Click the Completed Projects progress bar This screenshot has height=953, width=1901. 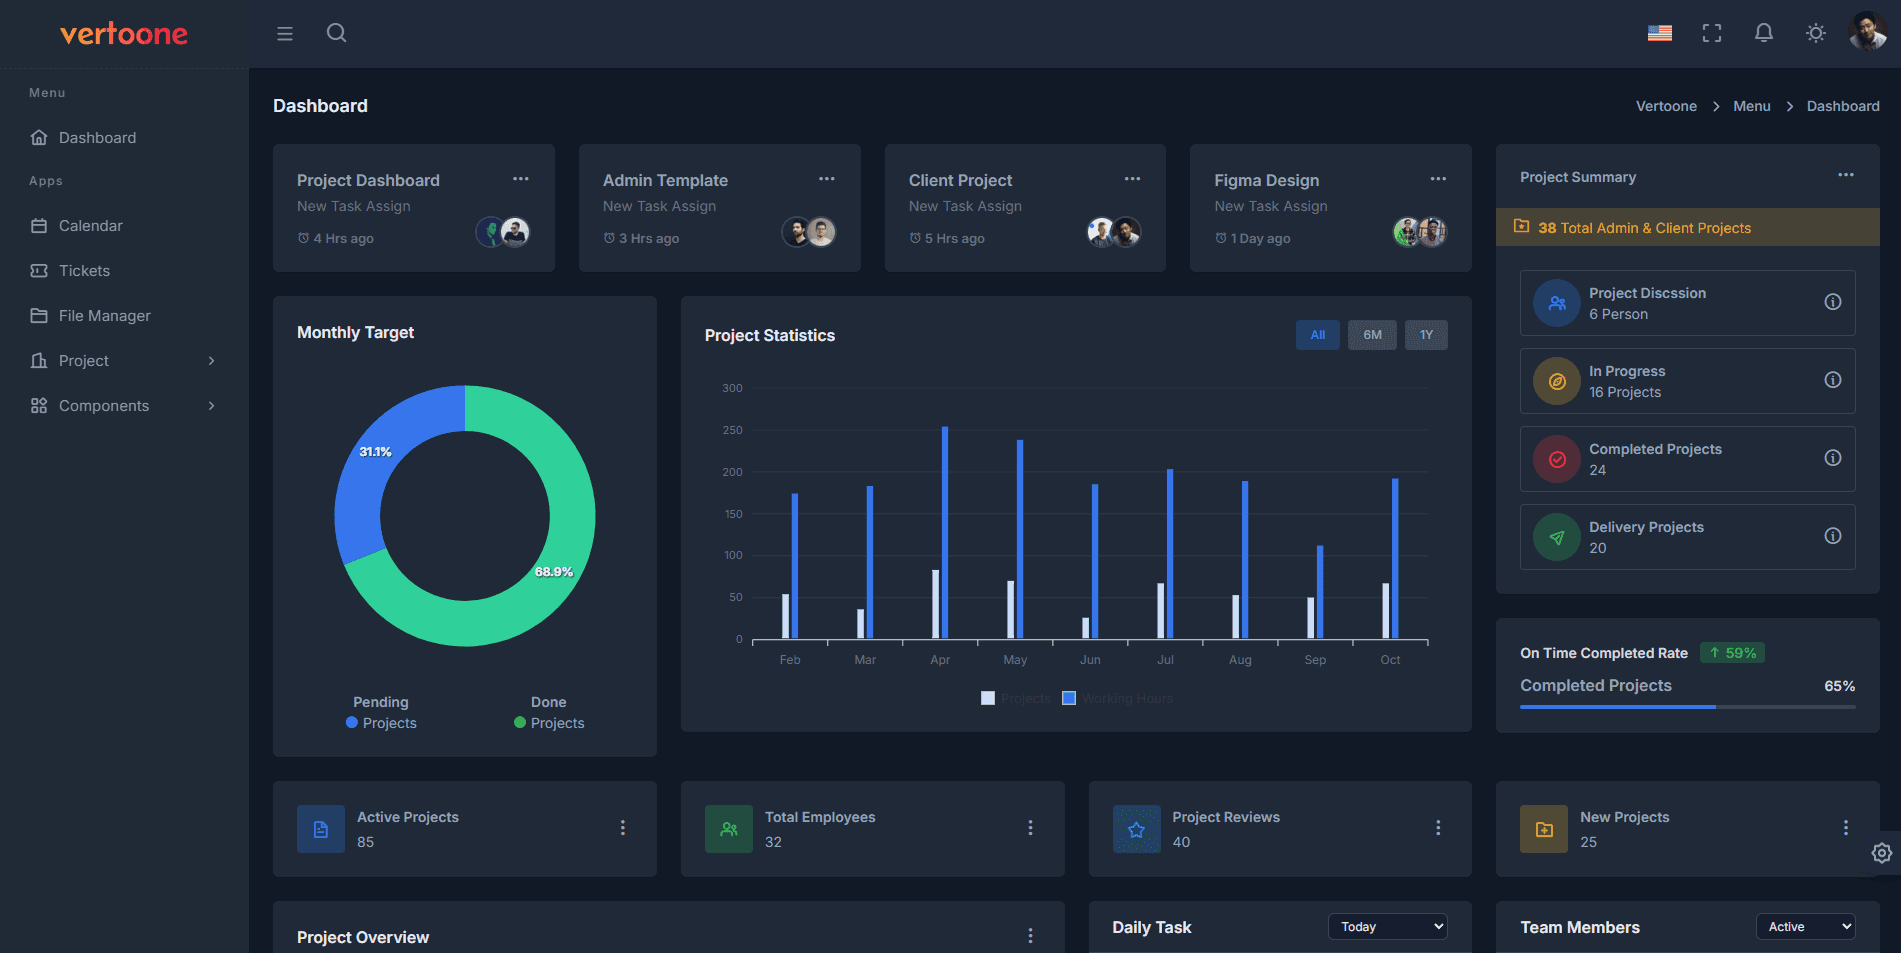click(1686, 707)
